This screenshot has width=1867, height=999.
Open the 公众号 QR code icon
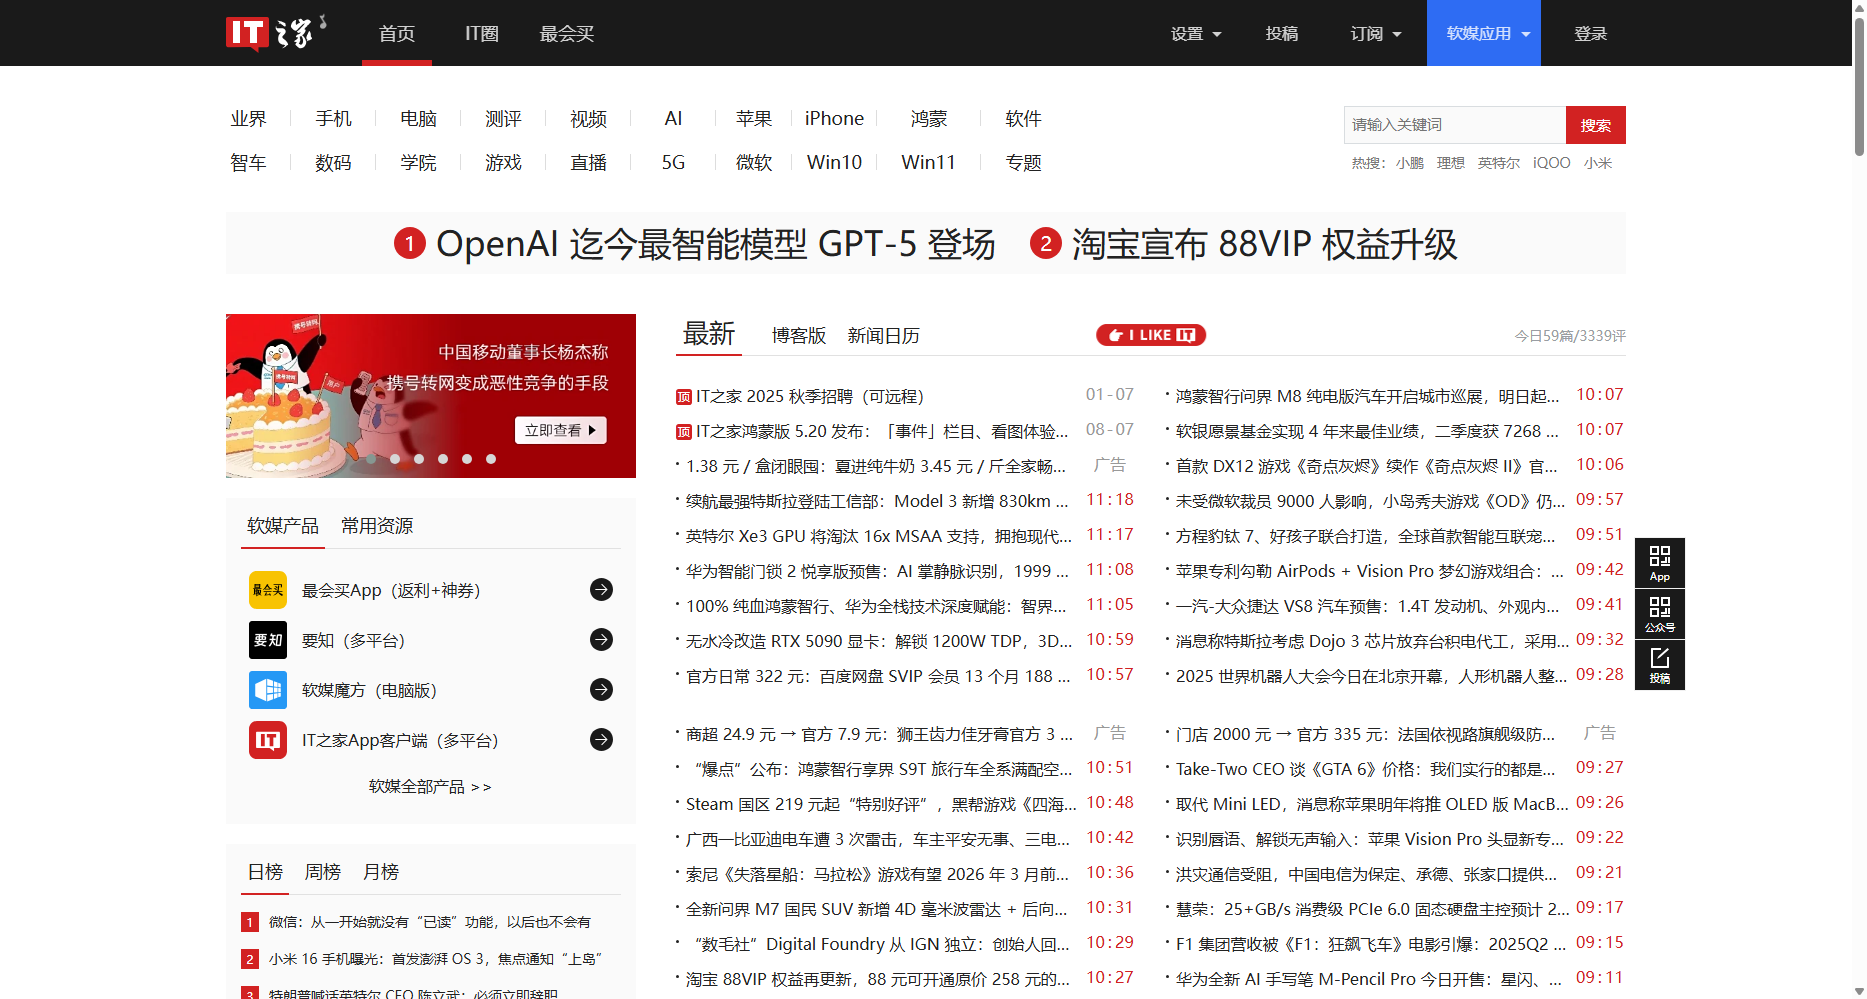(1660, 614)
